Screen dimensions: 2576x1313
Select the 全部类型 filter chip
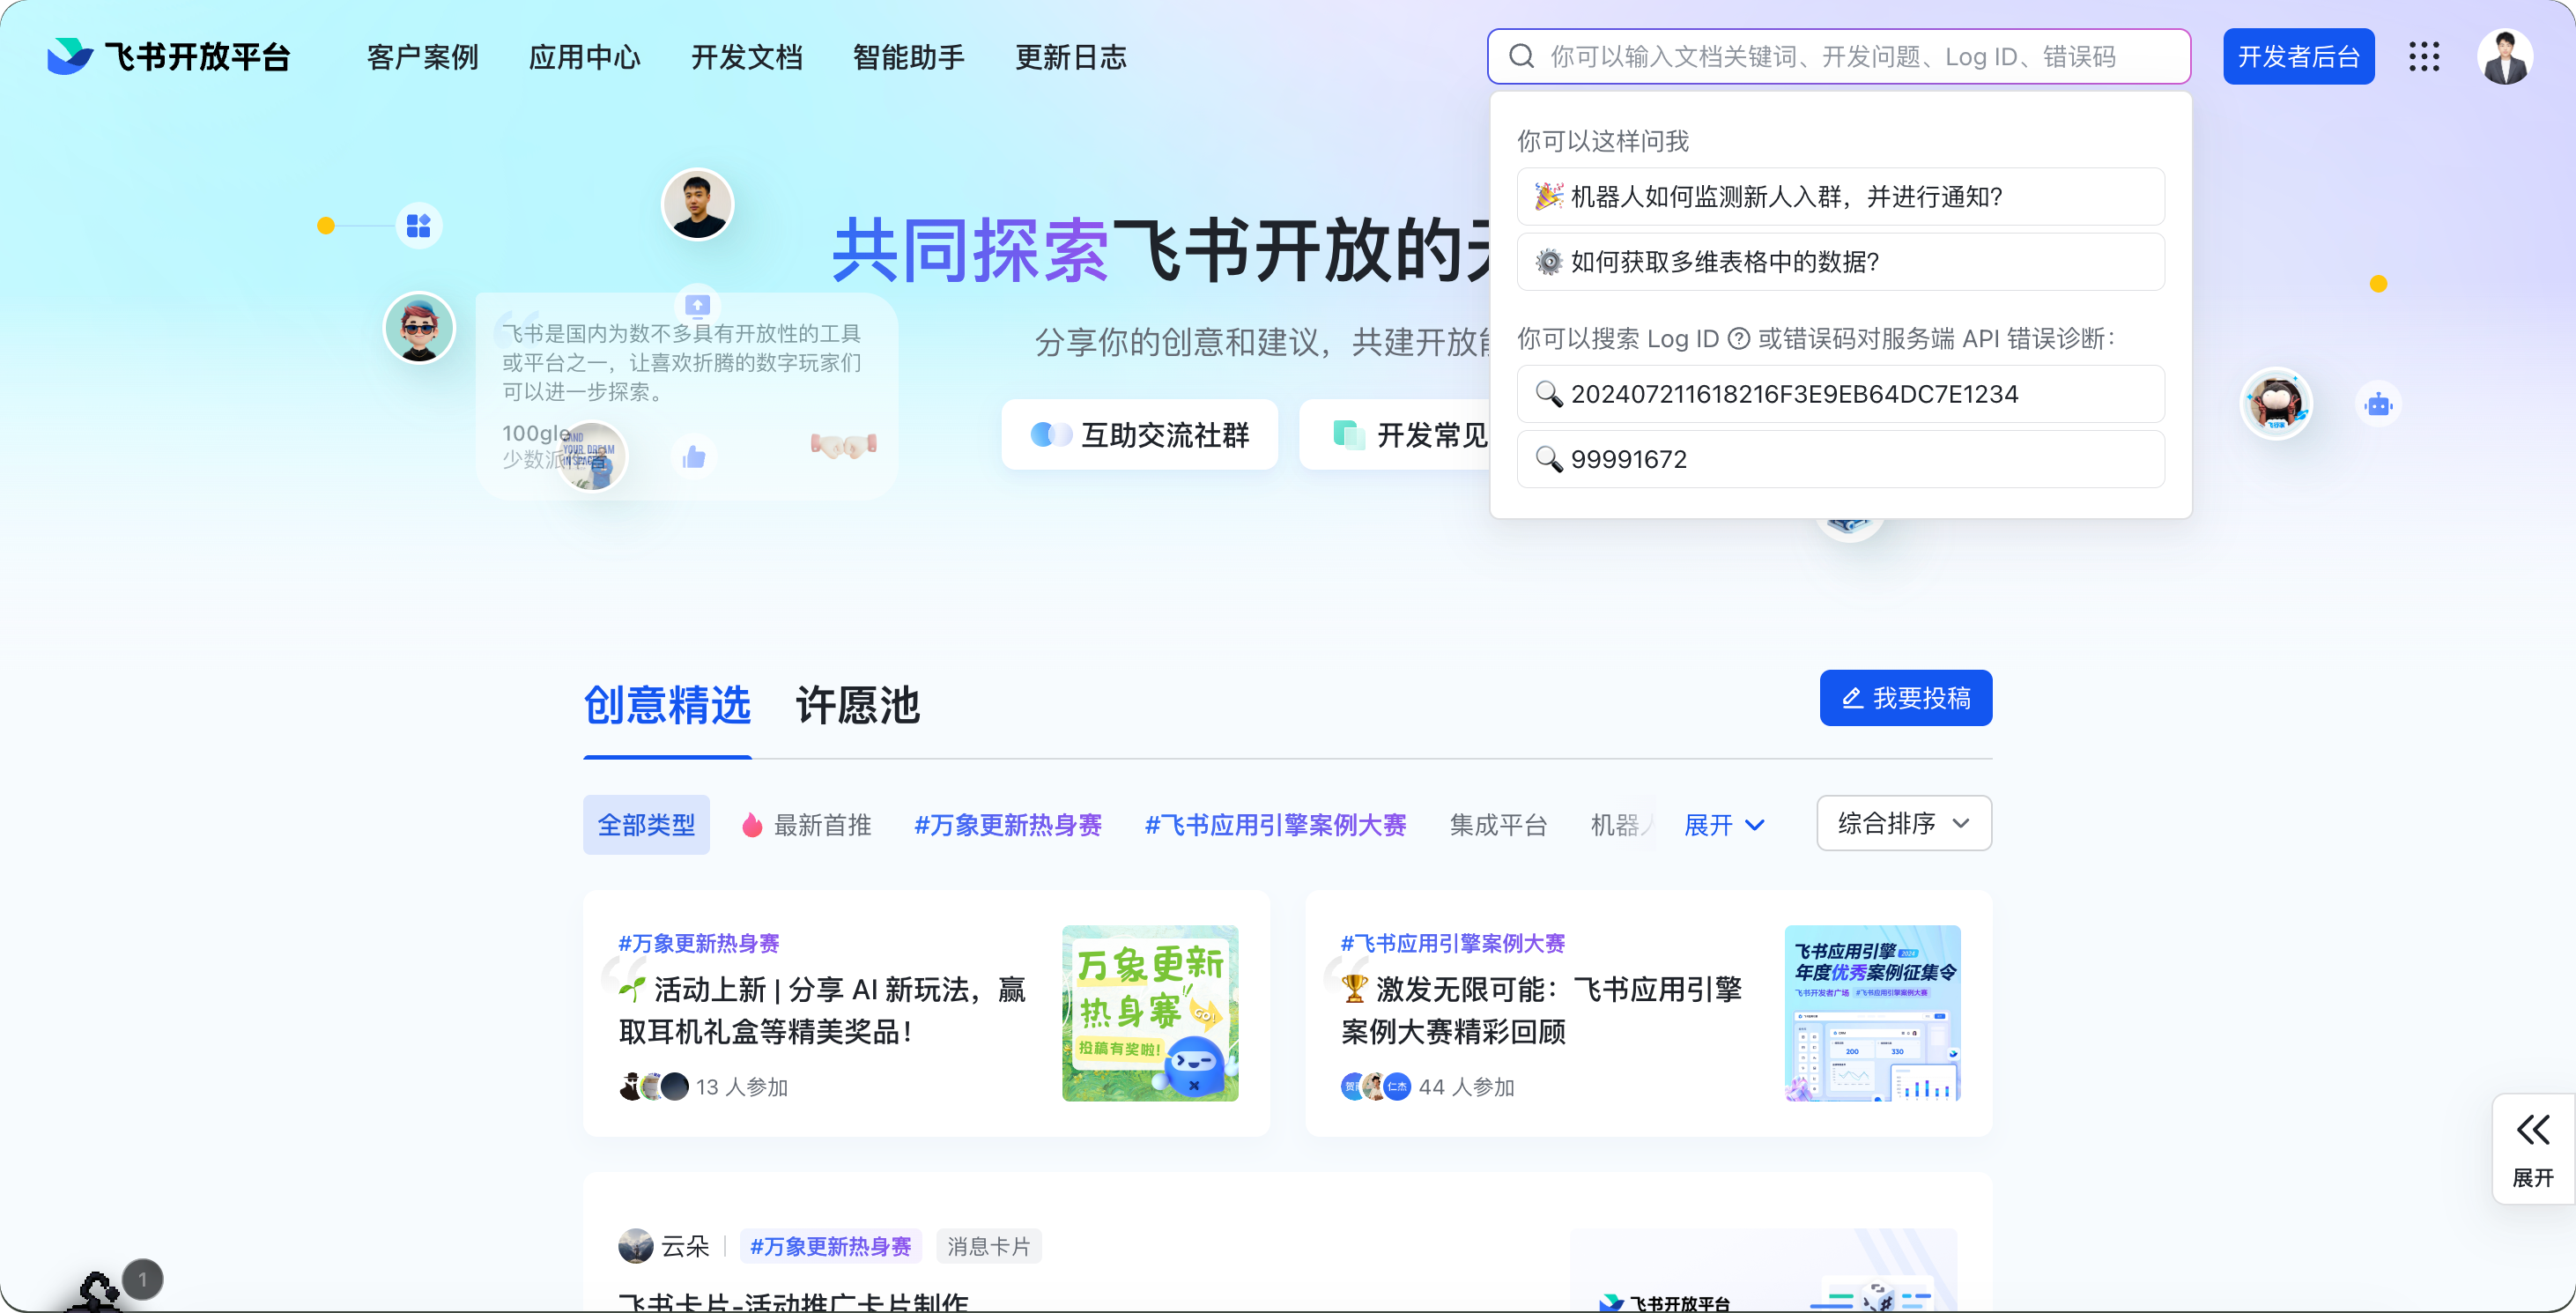point(646,825)
